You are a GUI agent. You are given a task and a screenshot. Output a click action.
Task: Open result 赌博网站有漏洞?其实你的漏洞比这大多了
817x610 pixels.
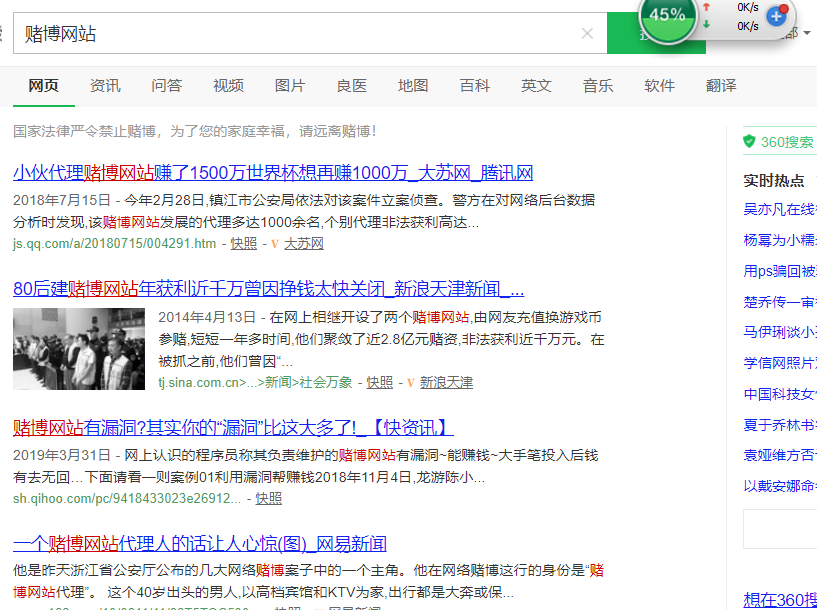pyautogui.click(x=233, y=428)
